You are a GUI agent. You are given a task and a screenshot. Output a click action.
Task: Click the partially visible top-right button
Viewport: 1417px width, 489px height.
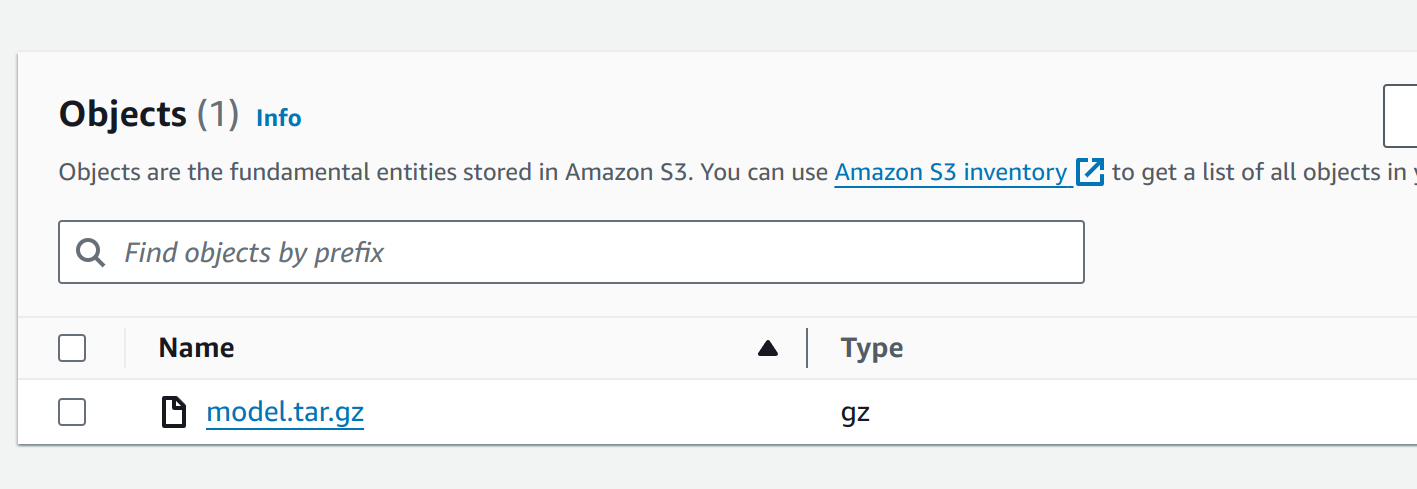tap(1400, 117)
